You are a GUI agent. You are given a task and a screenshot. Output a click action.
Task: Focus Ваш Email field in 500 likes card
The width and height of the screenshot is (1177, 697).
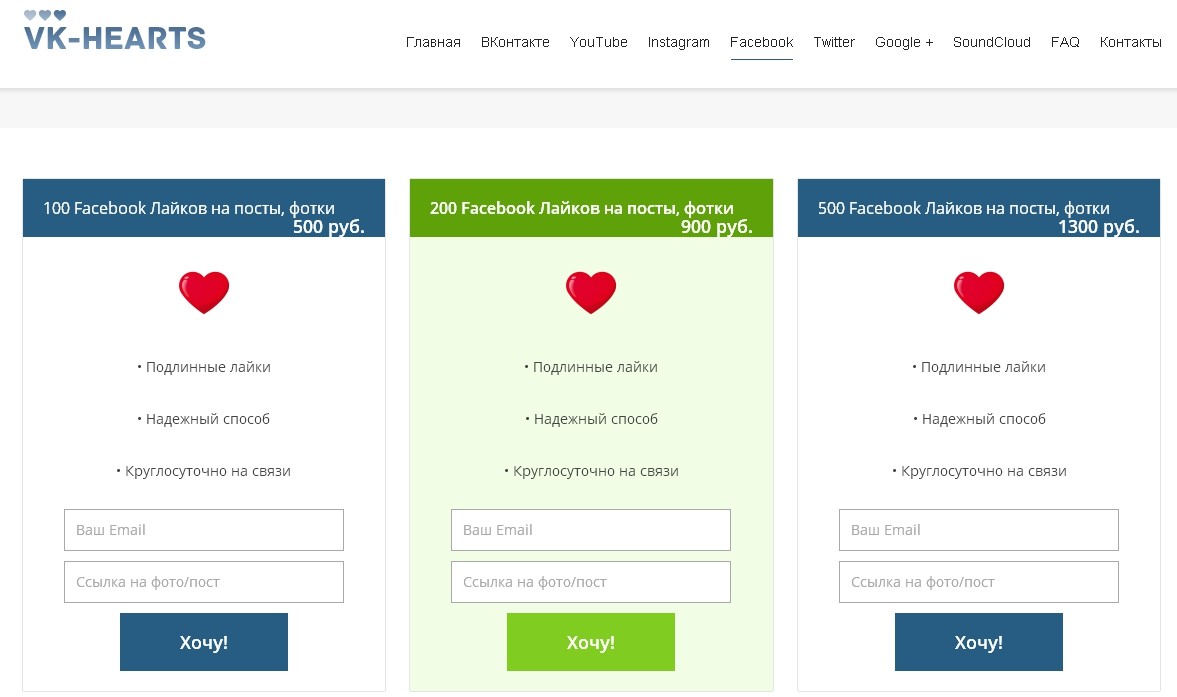click(x=979, y=530)
